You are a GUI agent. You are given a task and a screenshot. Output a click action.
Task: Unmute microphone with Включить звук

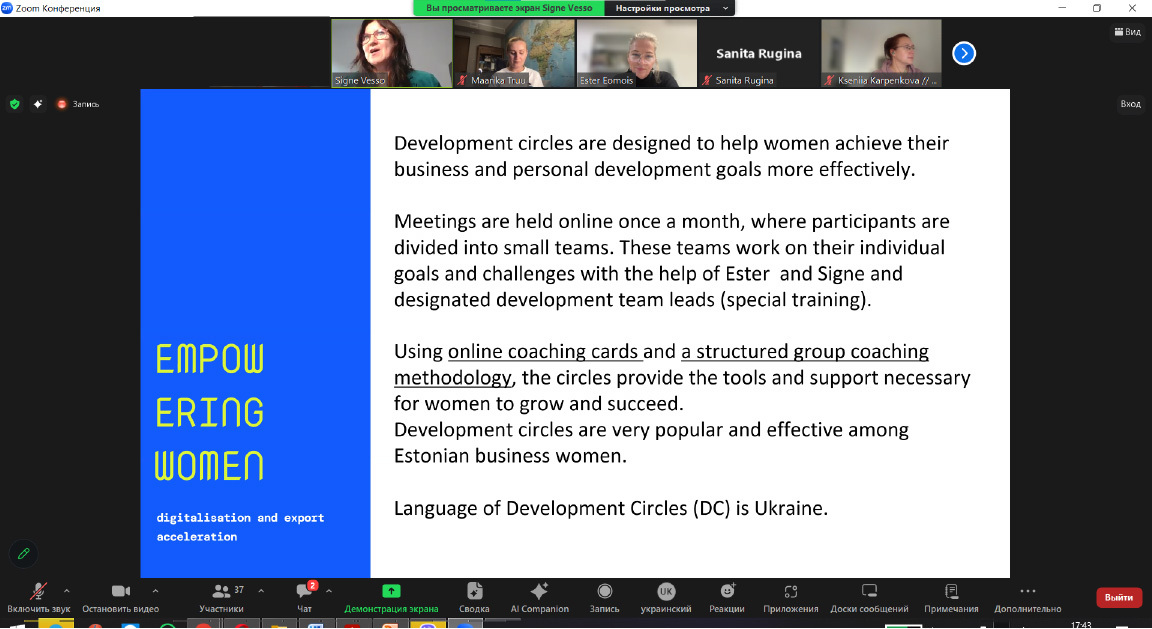[38, 598]
